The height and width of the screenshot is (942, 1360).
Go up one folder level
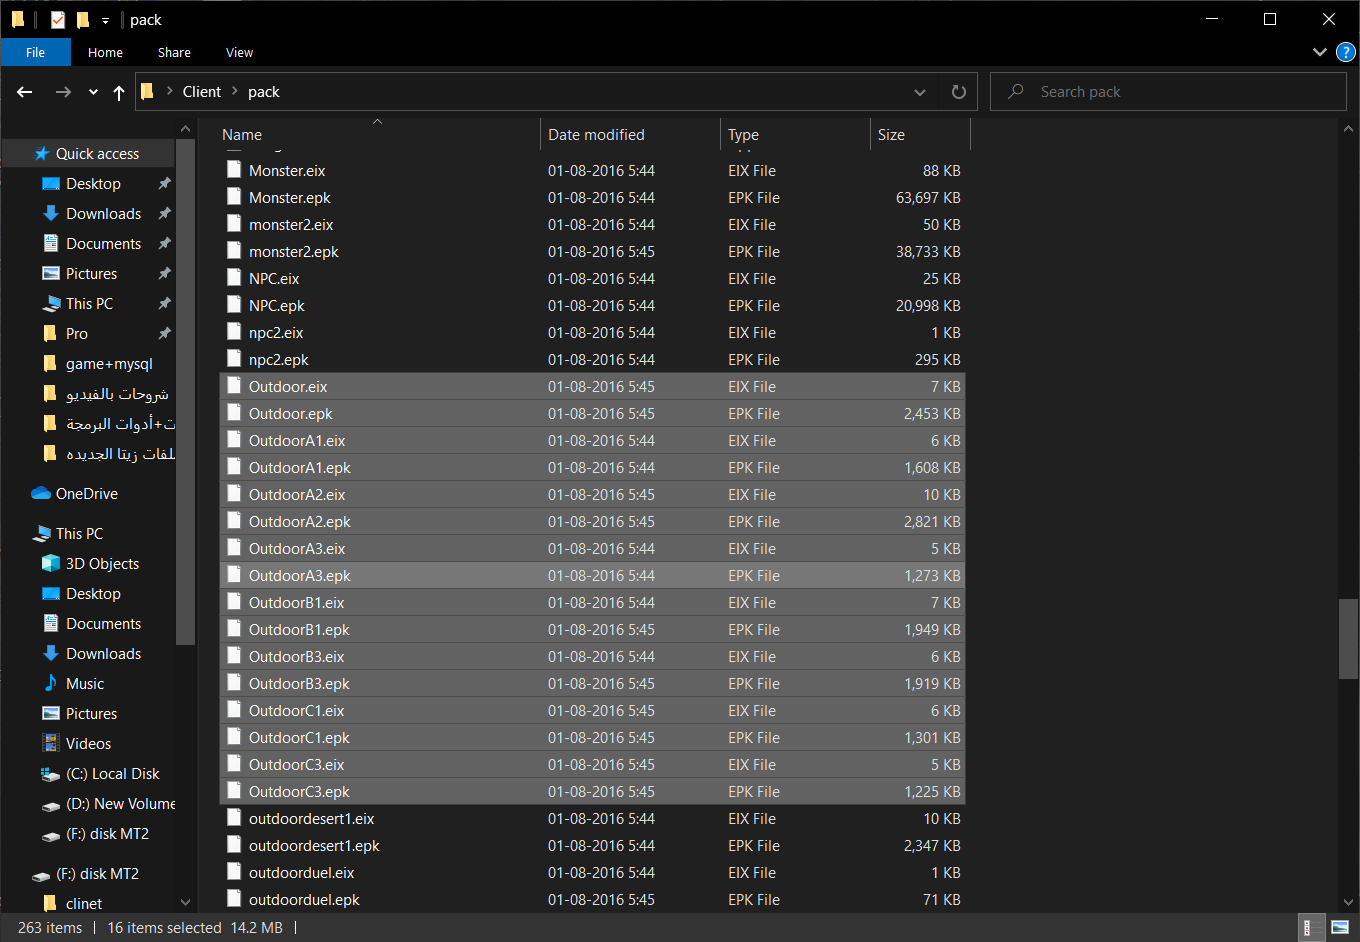(119, 92)
